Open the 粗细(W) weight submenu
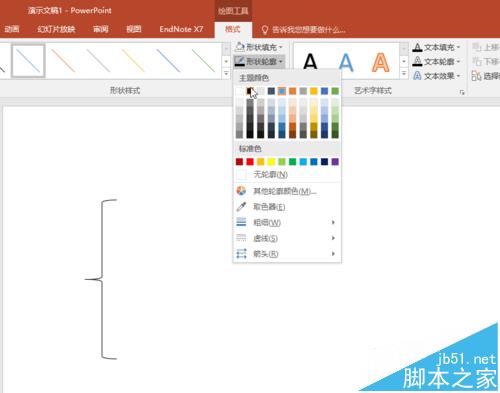 pyautogui.click(x=287, y=223)
